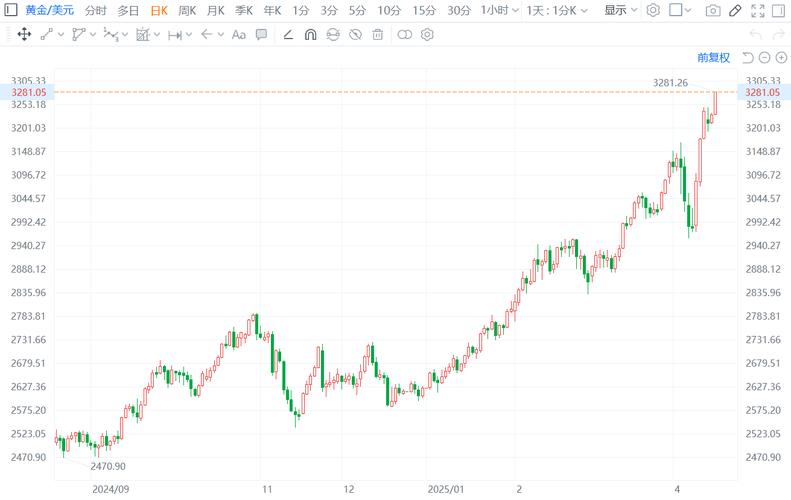The image size is (791, 500).
Task: Take chart screenshot with camera icon
Action: 713,10
